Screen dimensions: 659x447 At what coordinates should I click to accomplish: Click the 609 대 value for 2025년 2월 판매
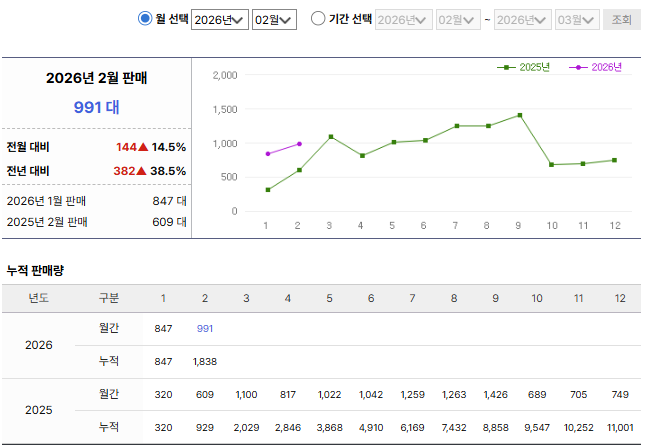pyautogui.click(x=169, y=222)
